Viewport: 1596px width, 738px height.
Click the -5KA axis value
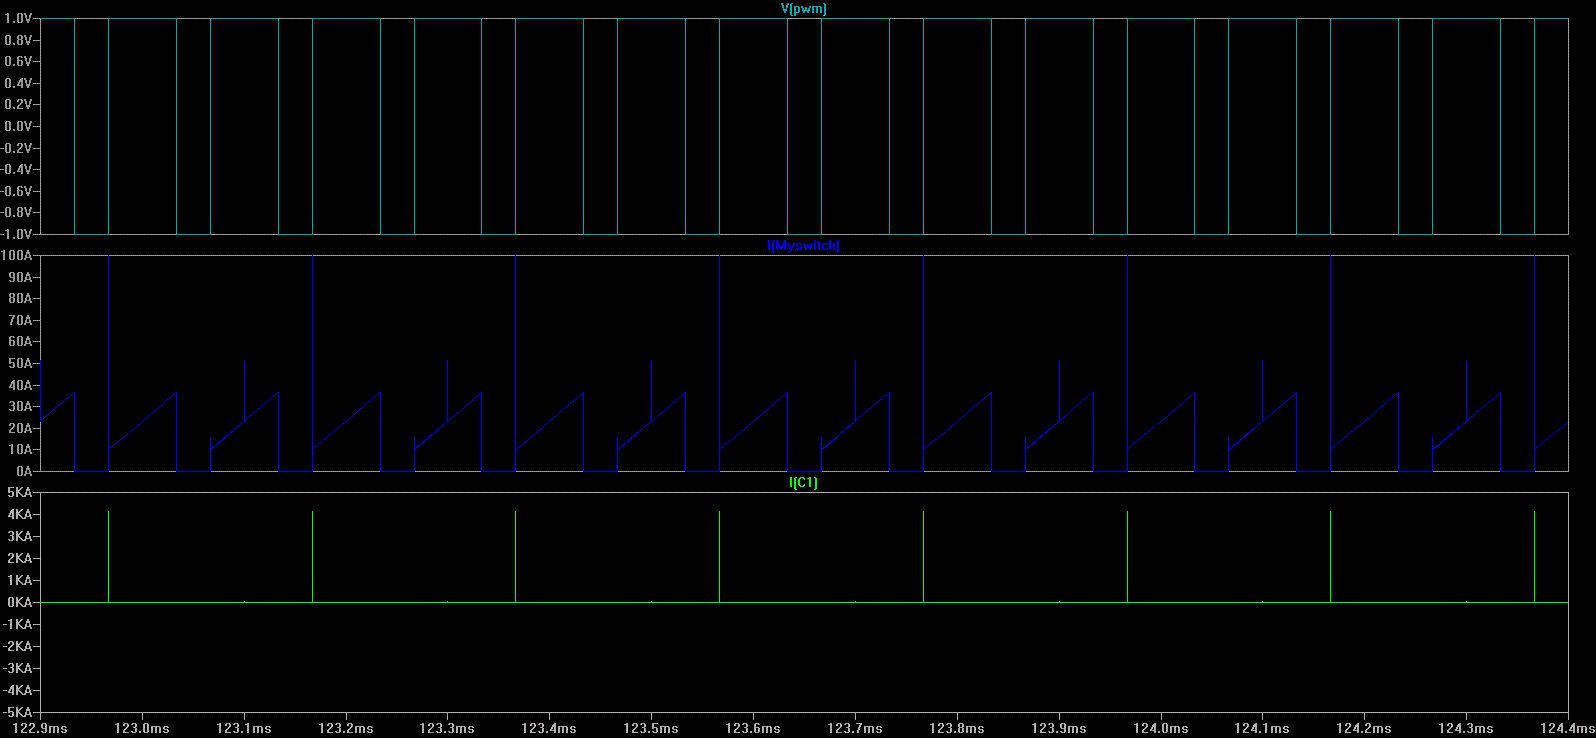tap(17, 713)
